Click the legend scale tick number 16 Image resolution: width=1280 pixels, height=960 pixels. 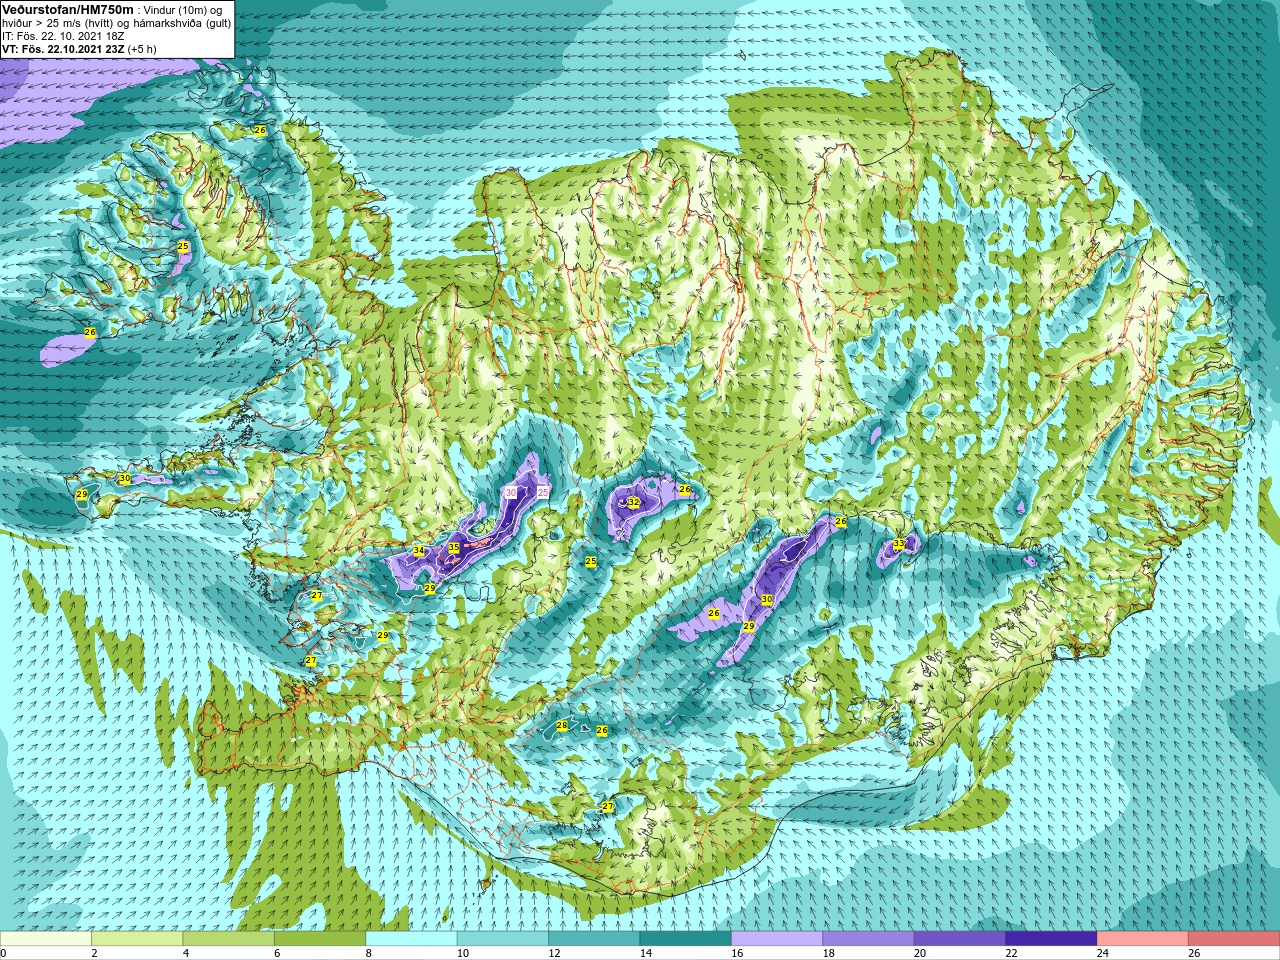tap(737, 954)
